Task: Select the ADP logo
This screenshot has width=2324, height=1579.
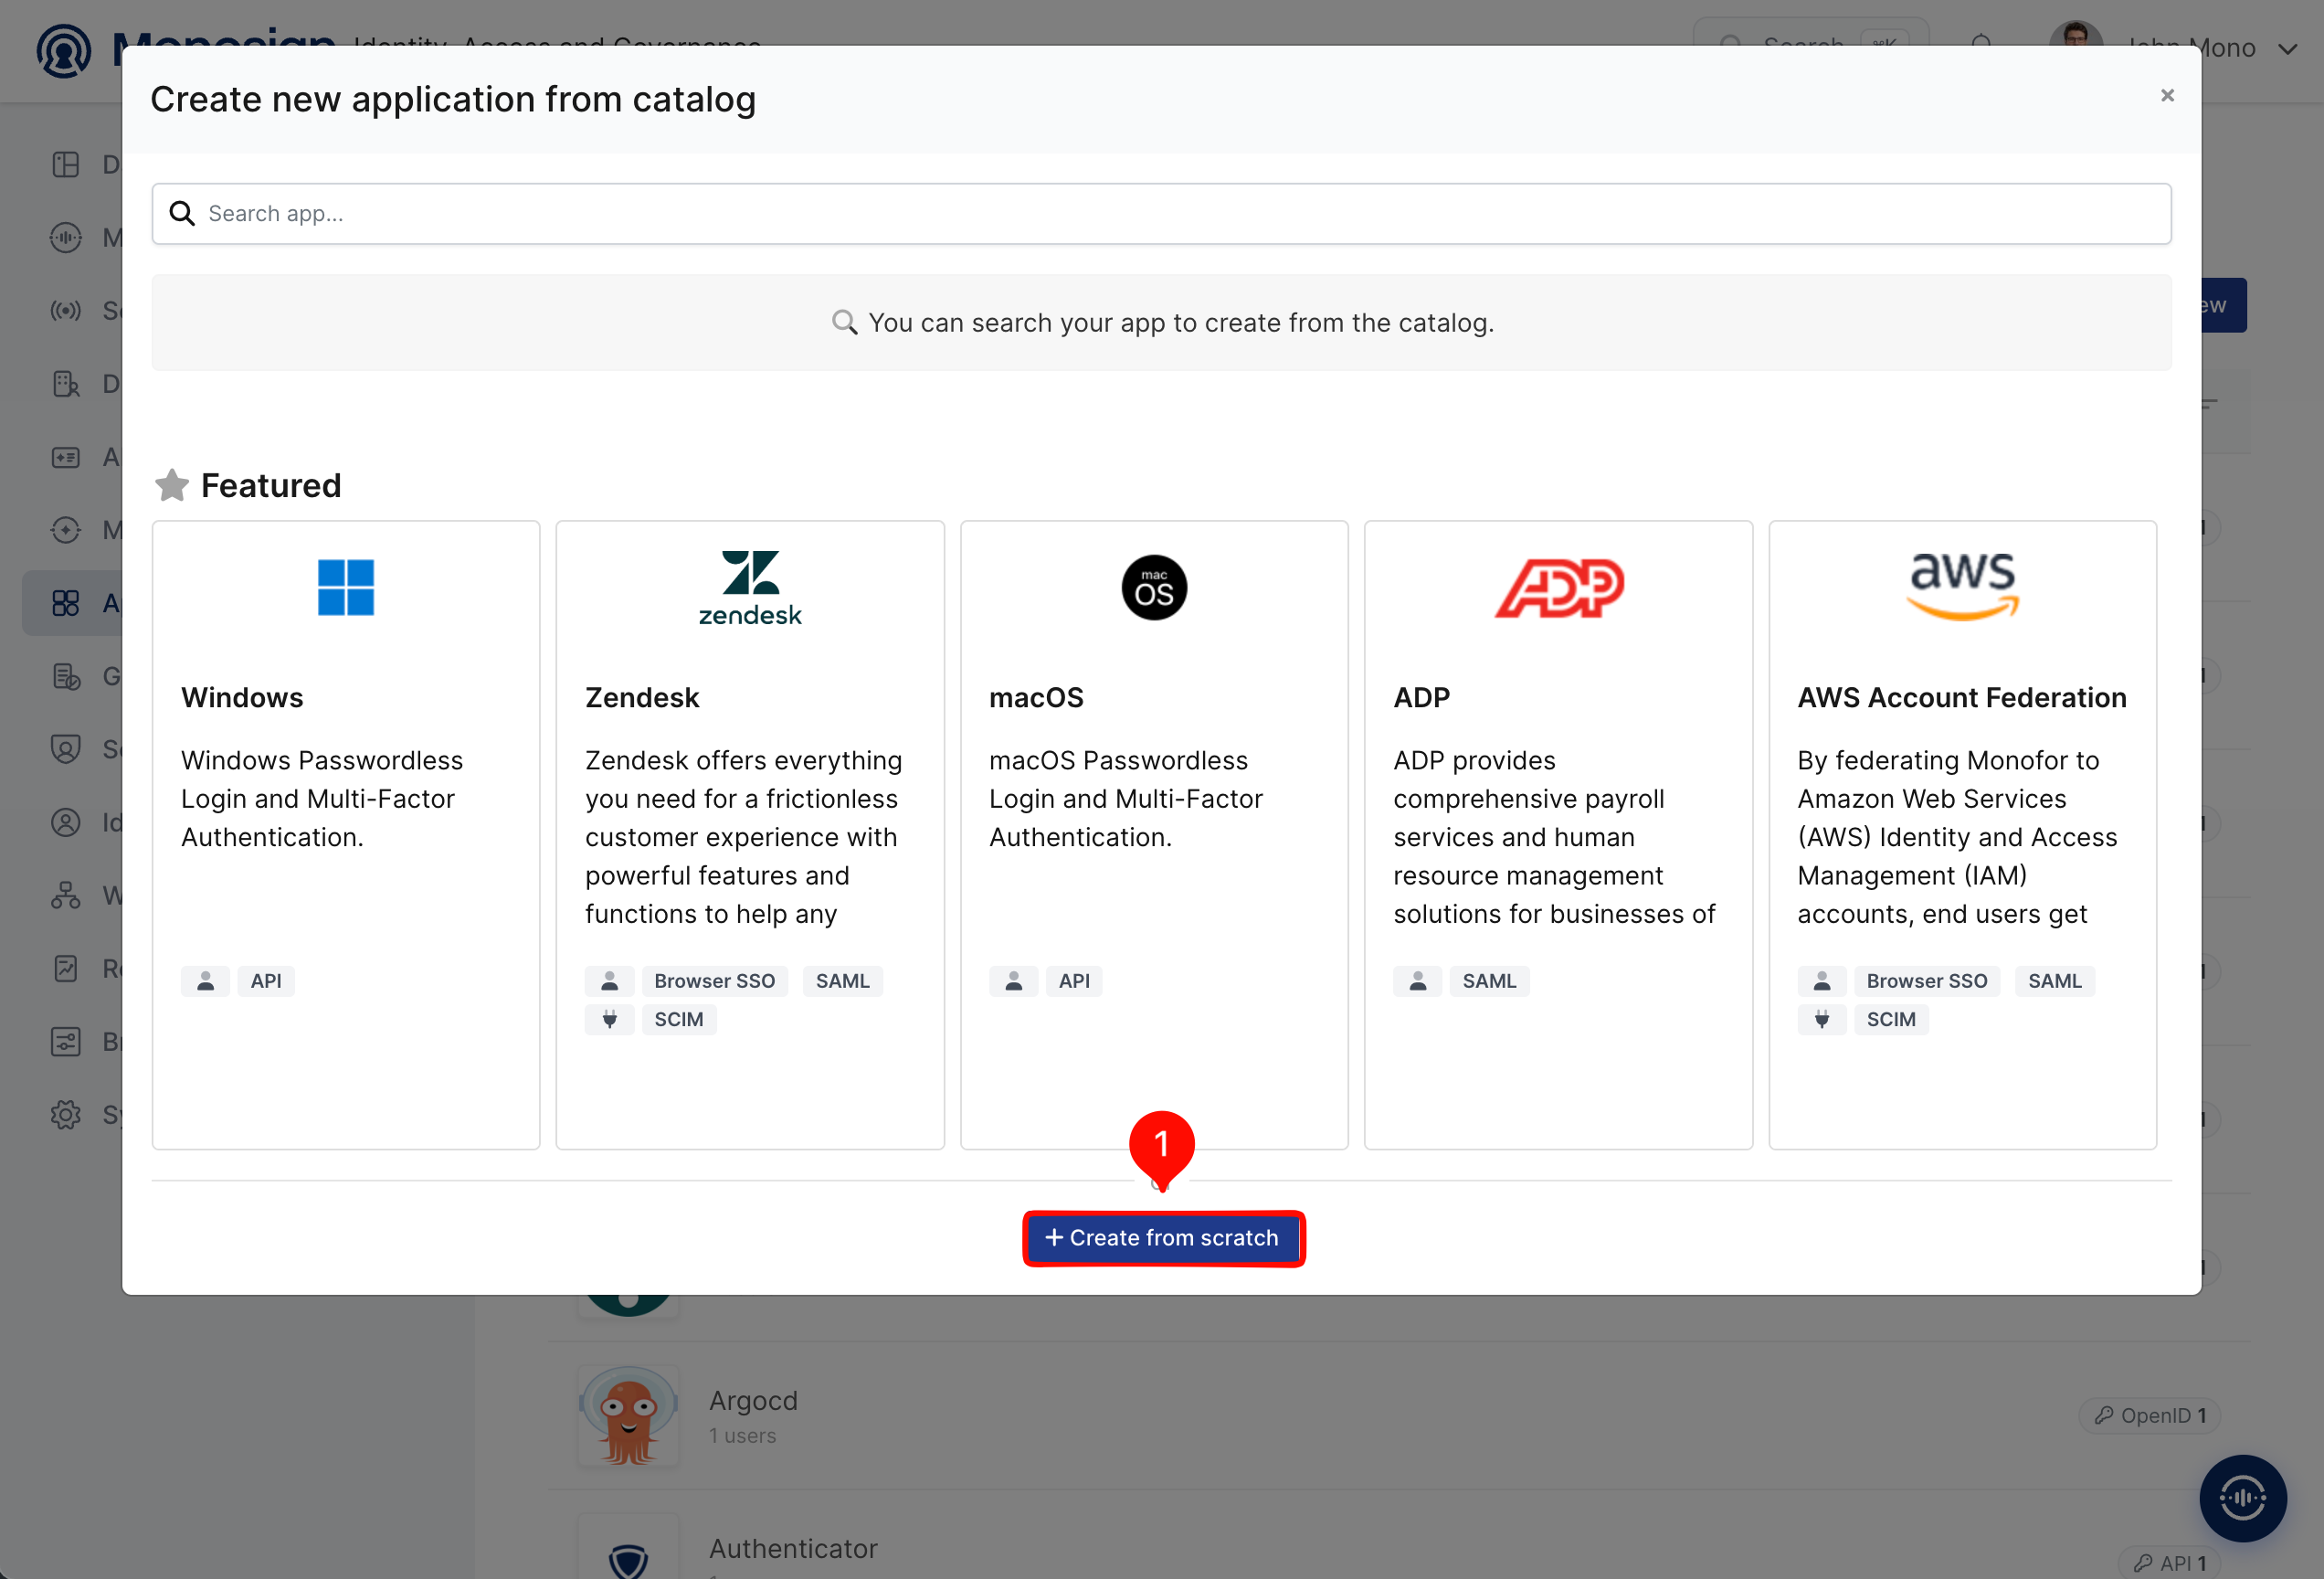Action: point(1559,588)
